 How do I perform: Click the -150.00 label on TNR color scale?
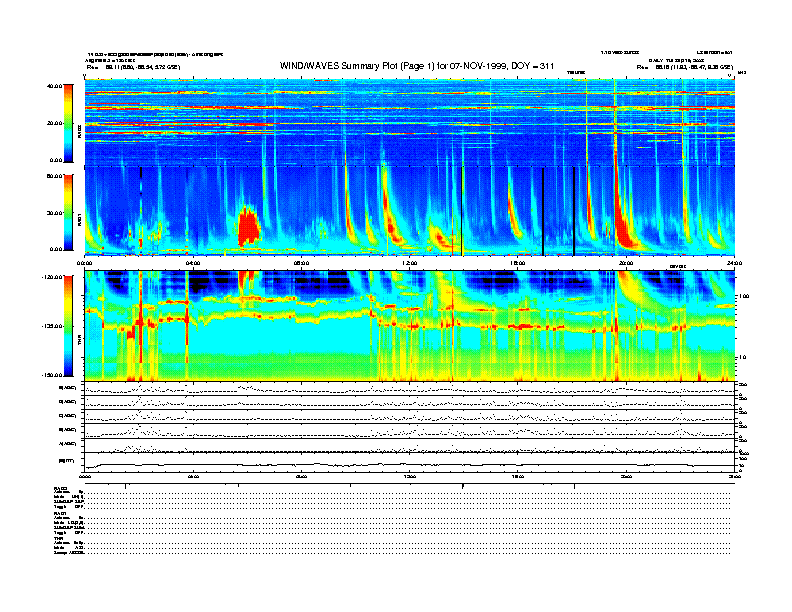[52, 375]
